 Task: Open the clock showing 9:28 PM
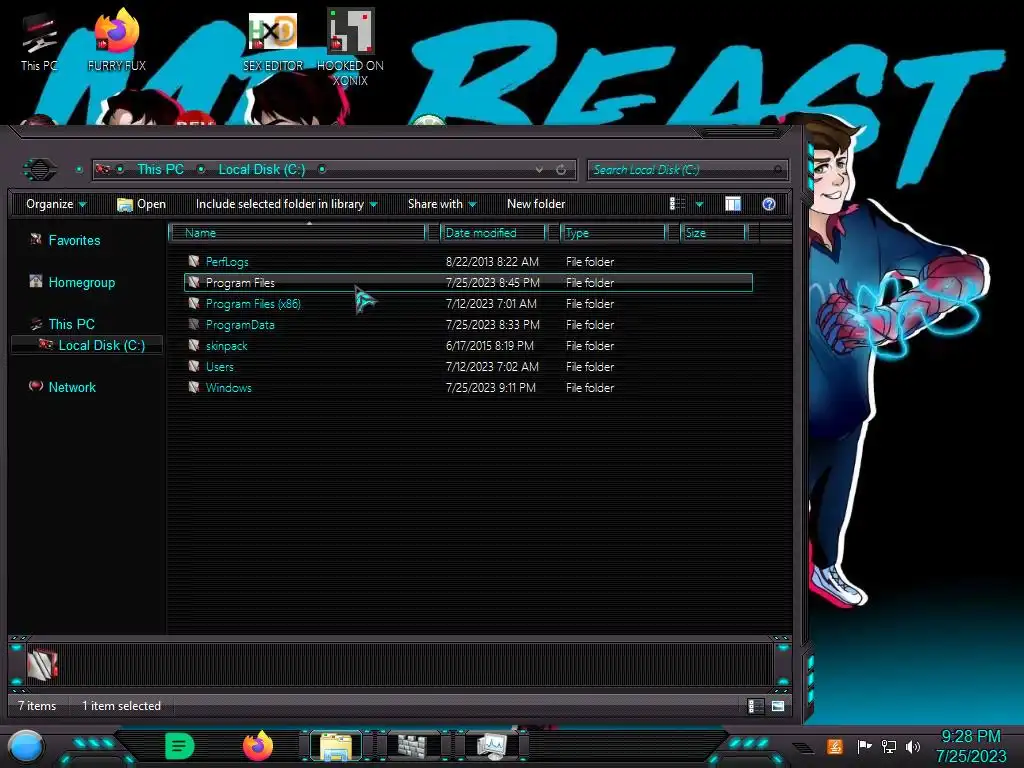point(971,746)
